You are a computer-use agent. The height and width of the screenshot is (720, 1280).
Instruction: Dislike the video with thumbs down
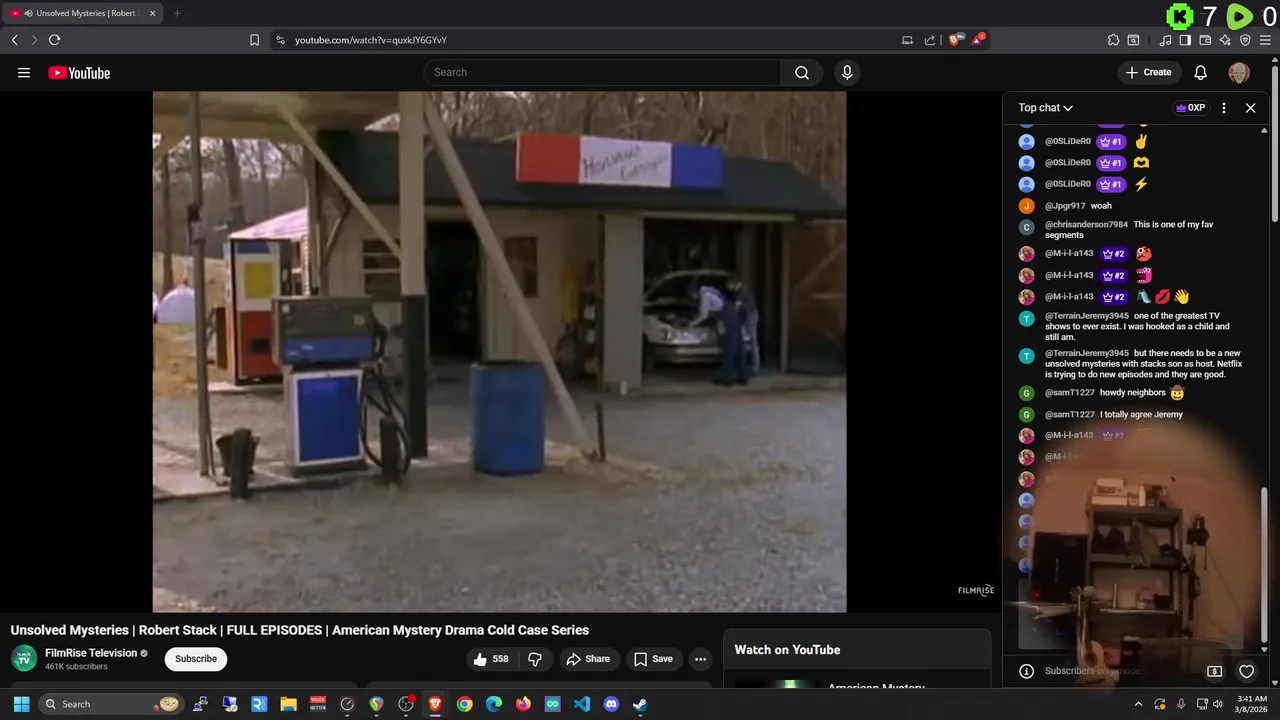(534, 659)
